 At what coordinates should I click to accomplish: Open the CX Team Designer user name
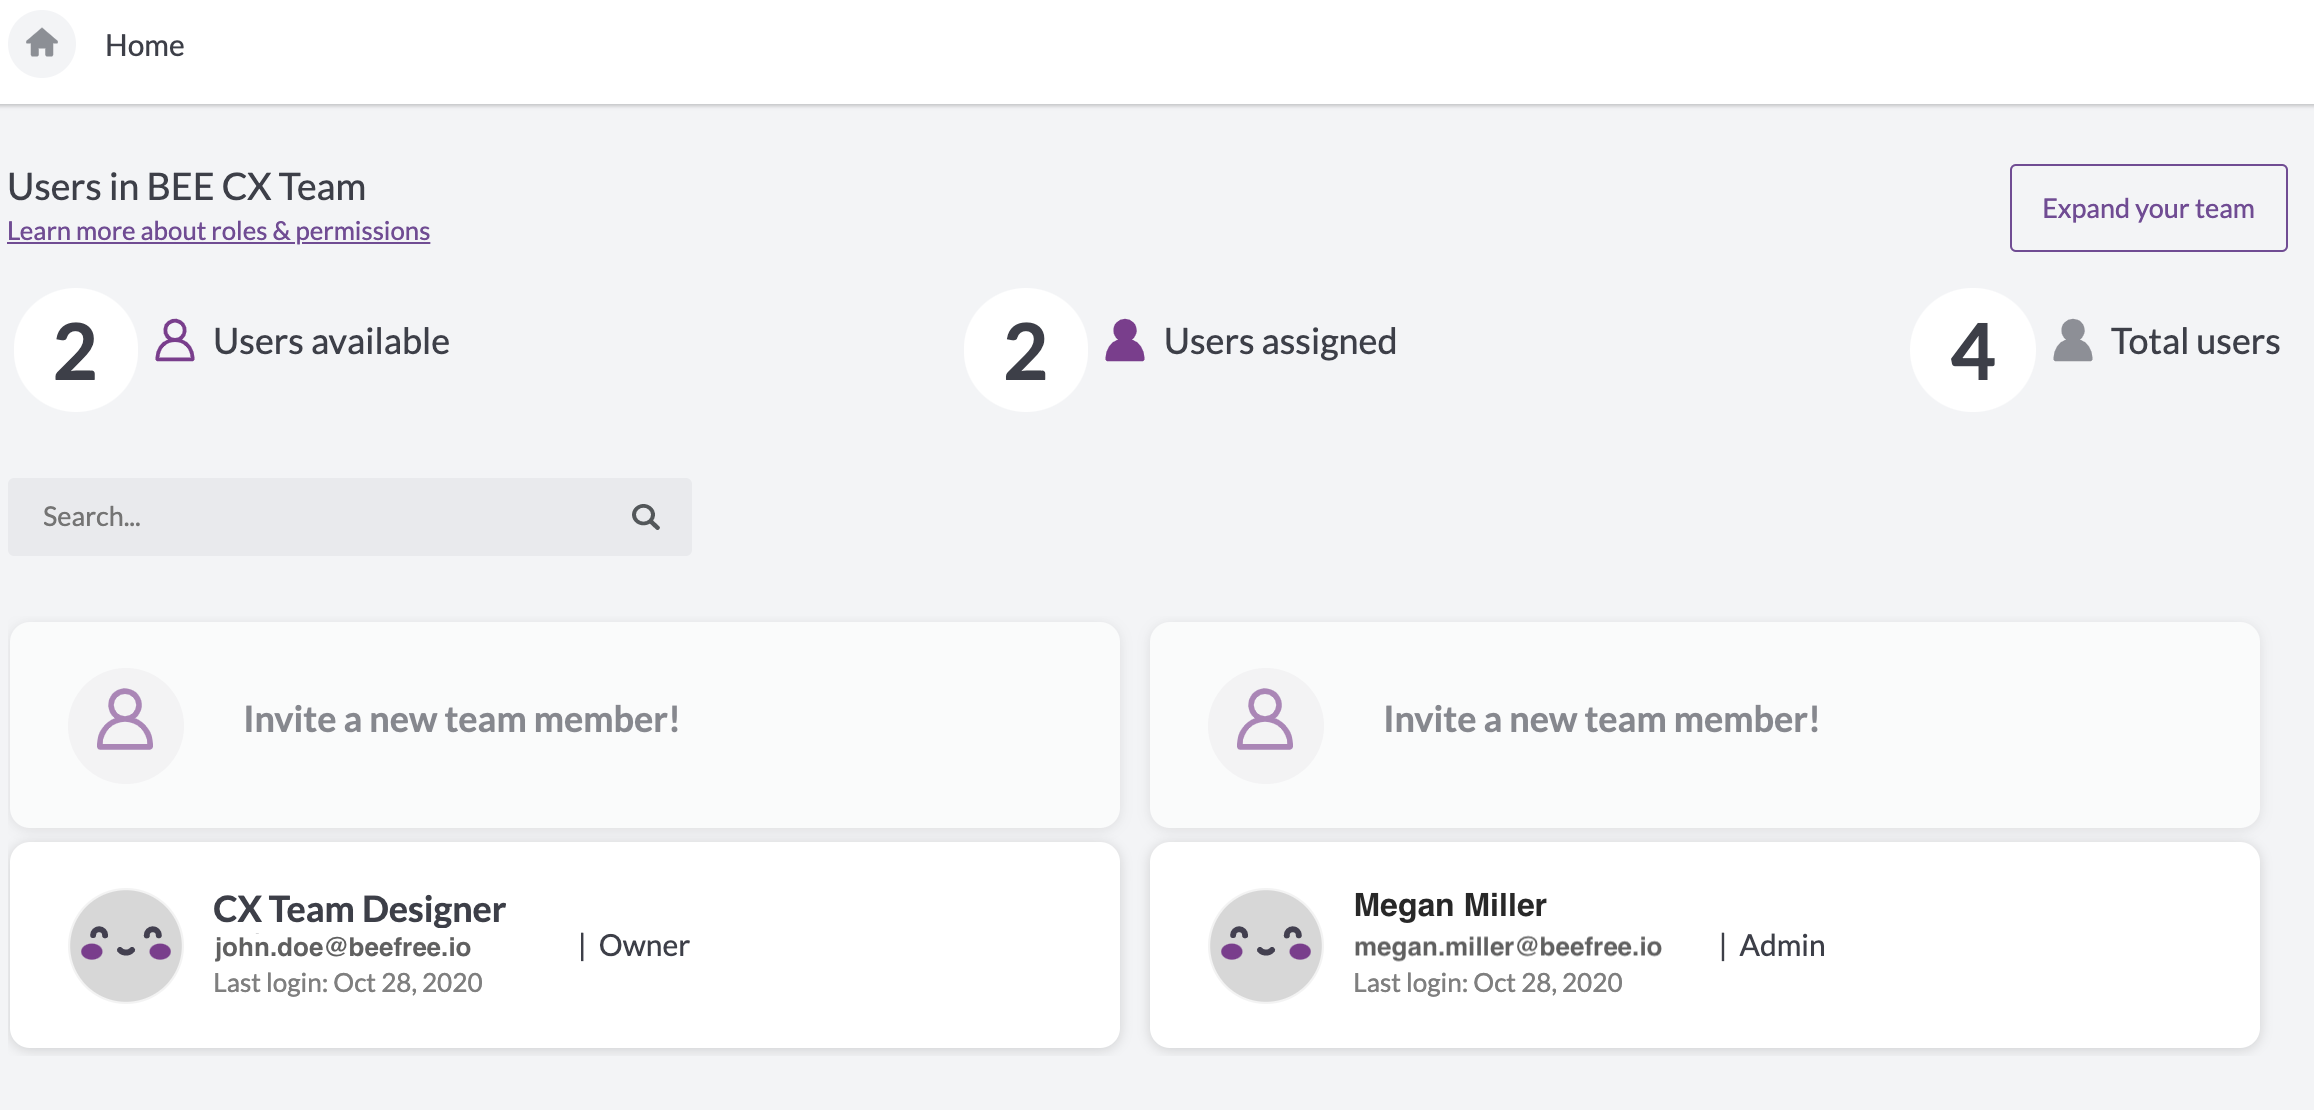[360, 909]
